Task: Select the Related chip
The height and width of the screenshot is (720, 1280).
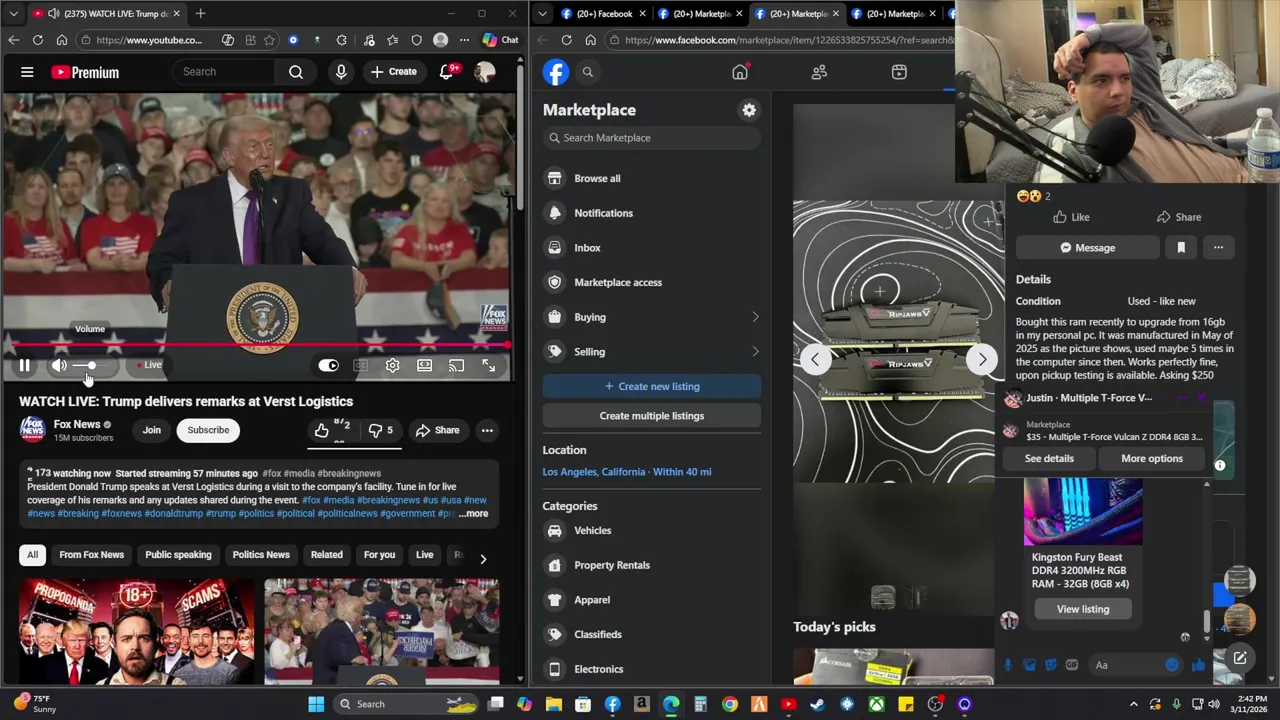Action: point(326,555)
